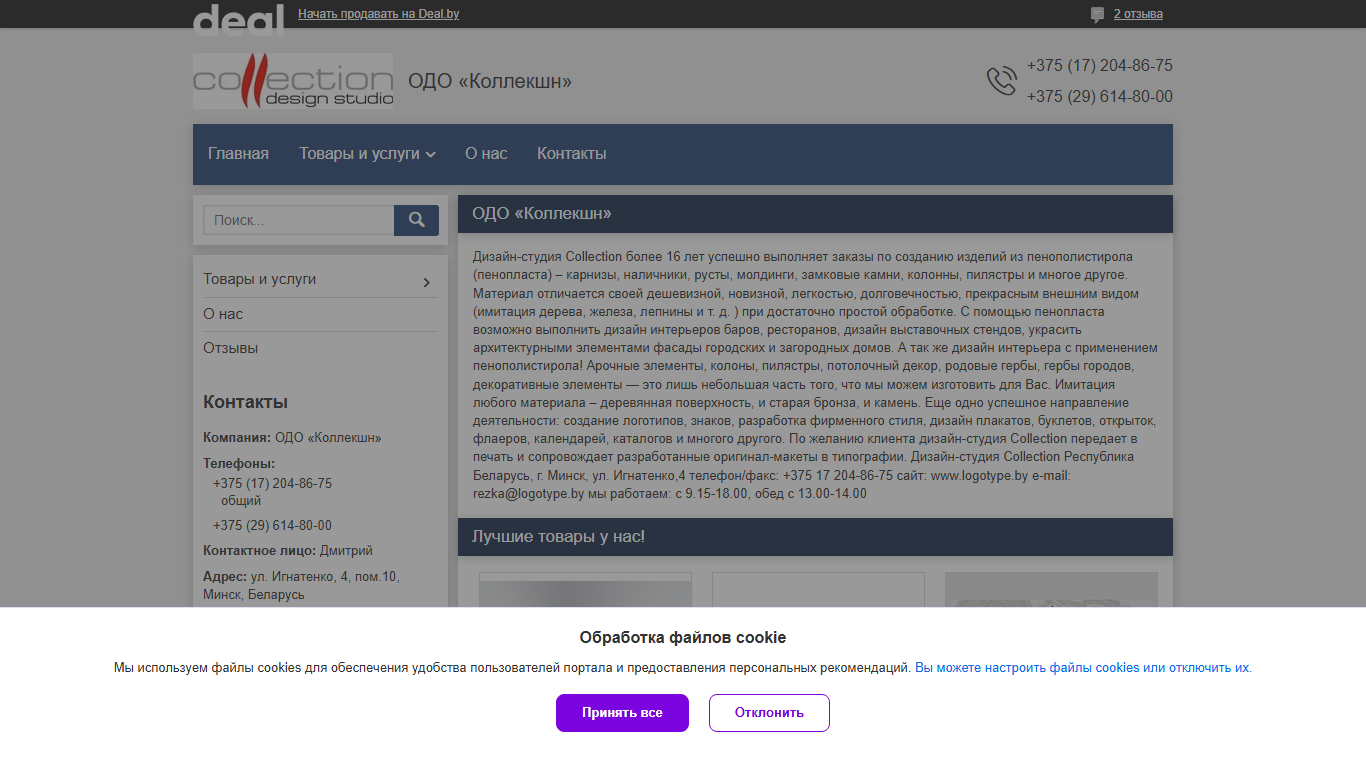Click contact person 'Дмитрий' text
Screen dimensions: 1366x768
pos(346,551)
